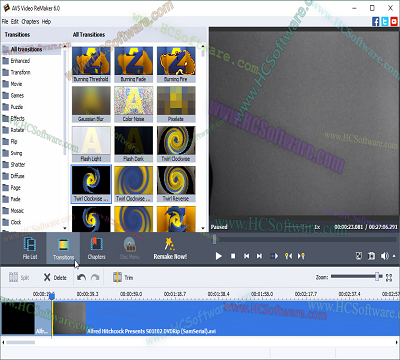
Task: Choose the Flash Dark transition thumbnail
Action: tap(134, 144)
